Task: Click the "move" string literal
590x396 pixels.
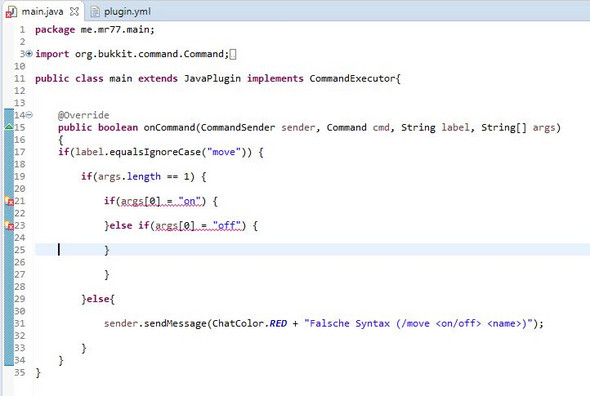Action: click(x=224, y=152)
